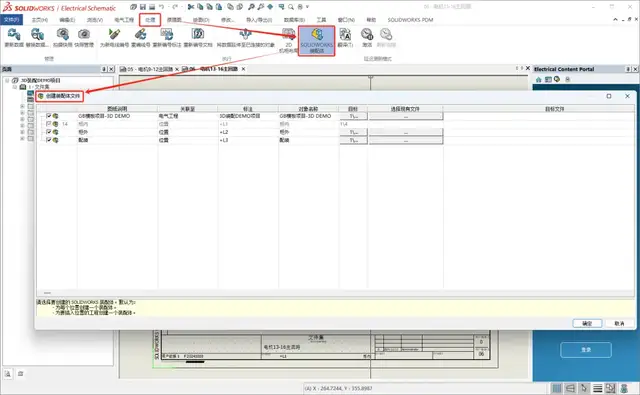Click the scissors cut icon in title toolbar
The height and width of the screenshot is (395, 640).
pos(191,7)
